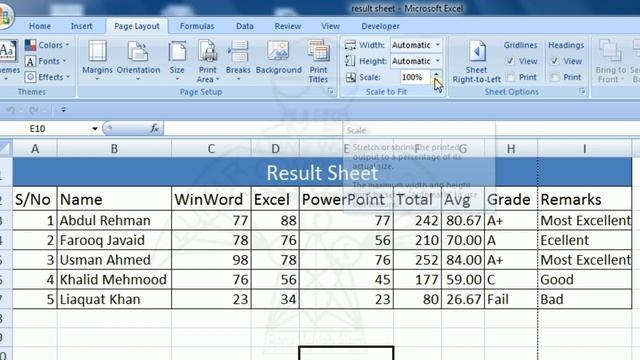
Task: Toggle Gridlines Print checkbox
Action: pyautogui.click(x=510, y=77)
